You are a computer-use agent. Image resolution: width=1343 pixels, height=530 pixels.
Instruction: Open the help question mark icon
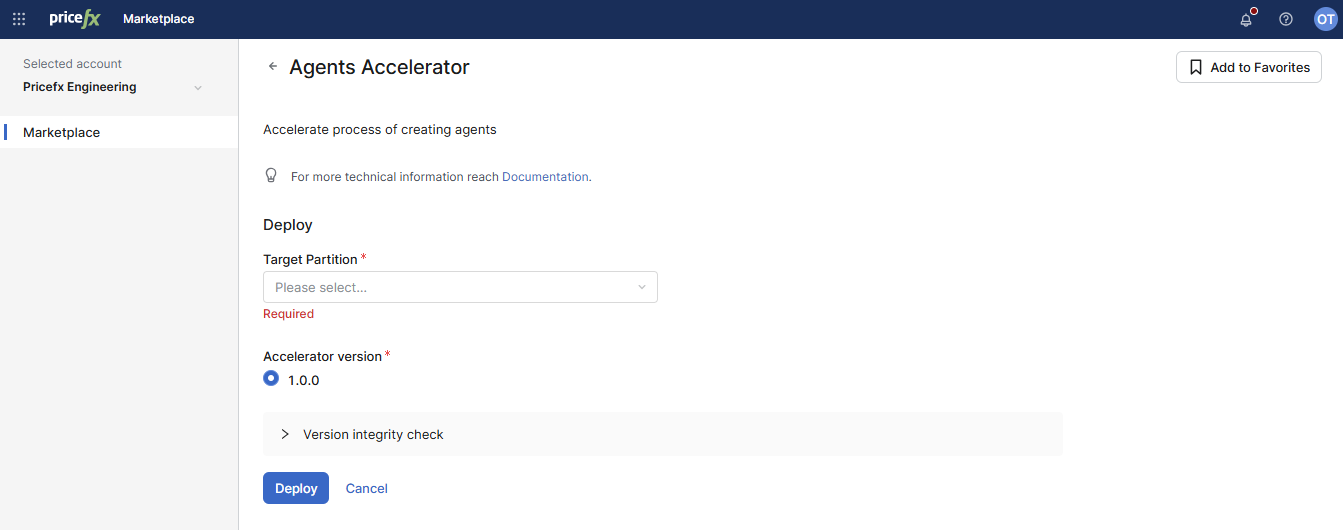point(1286,19)
